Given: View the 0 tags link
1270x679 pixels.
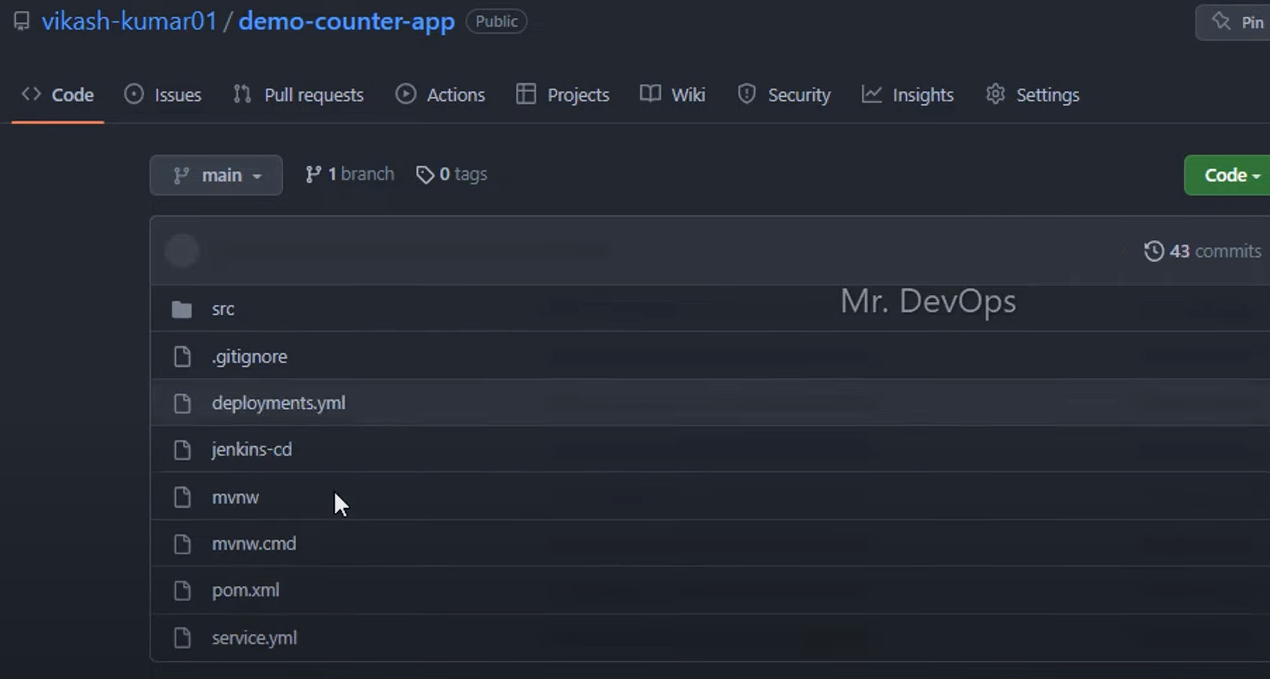Looking at the screenshot, I should tap(452, 174).
